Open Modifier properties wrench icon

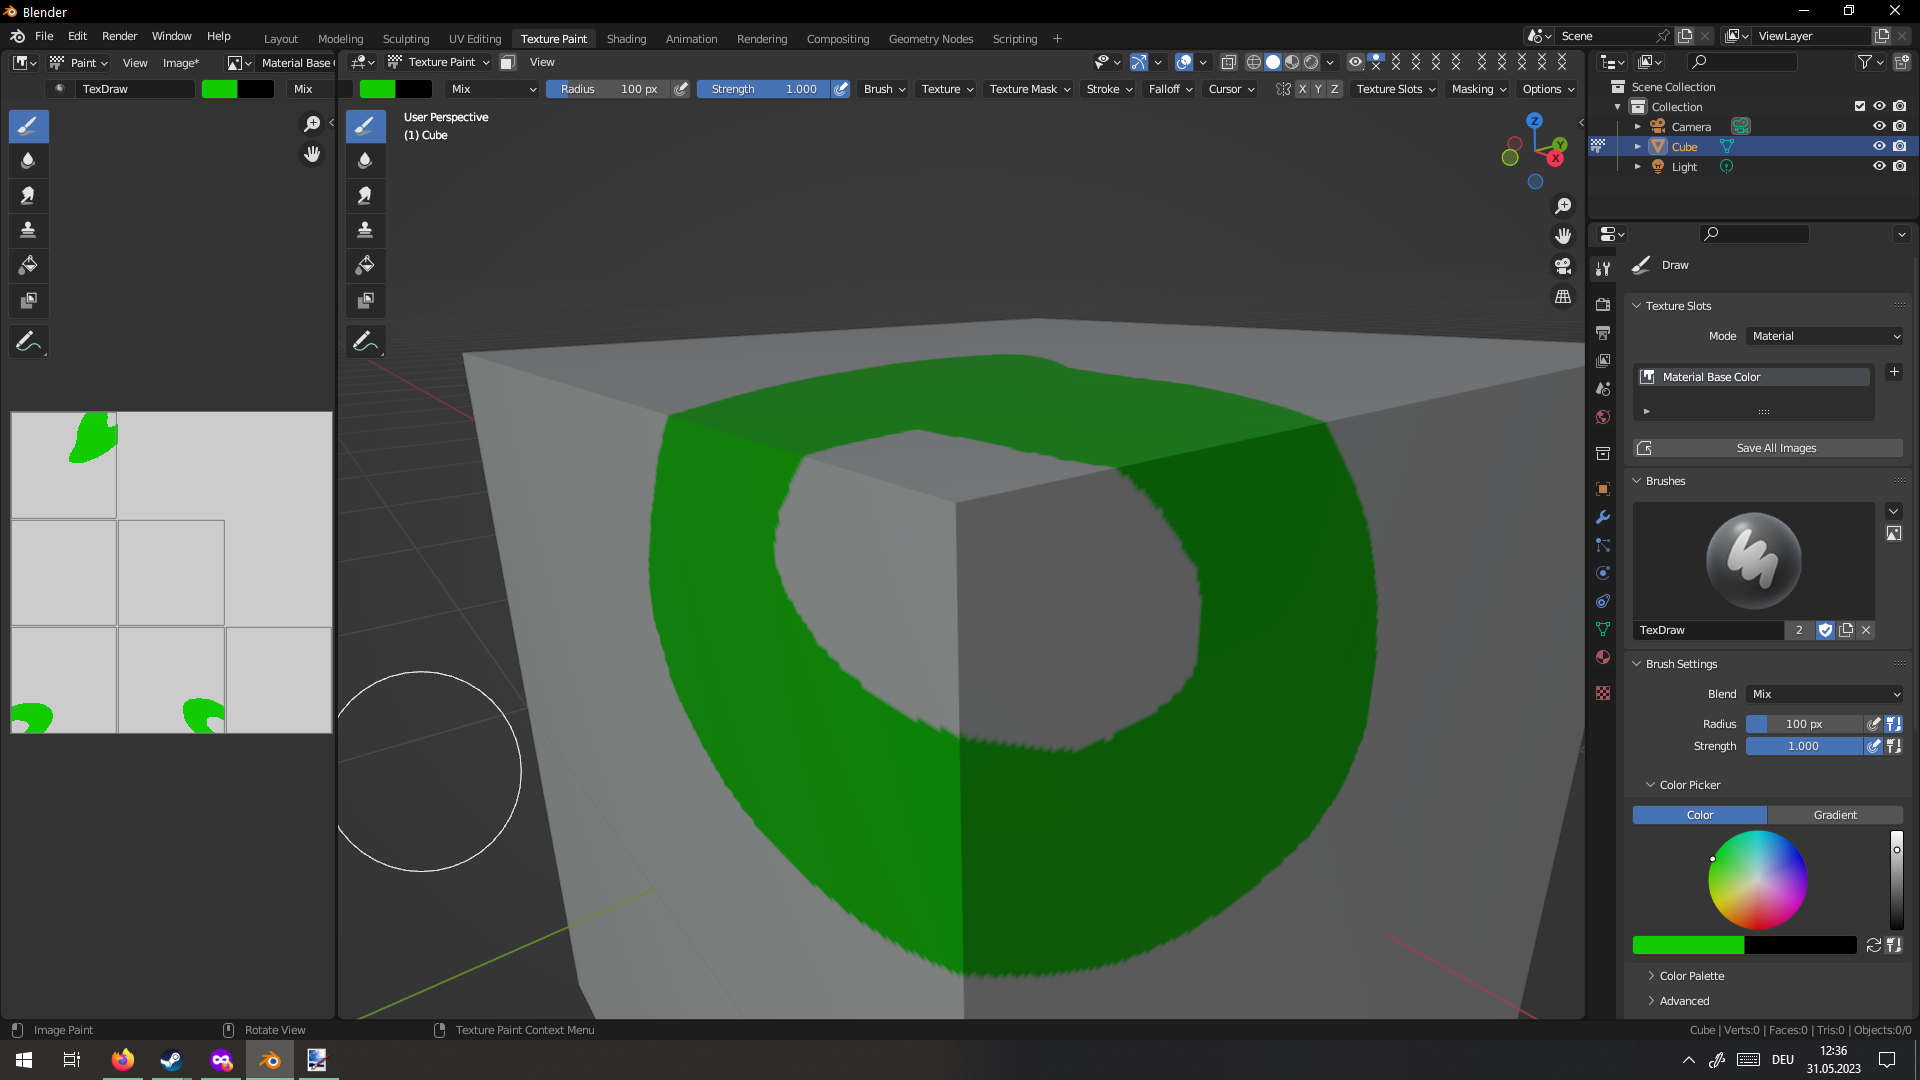1603,517
